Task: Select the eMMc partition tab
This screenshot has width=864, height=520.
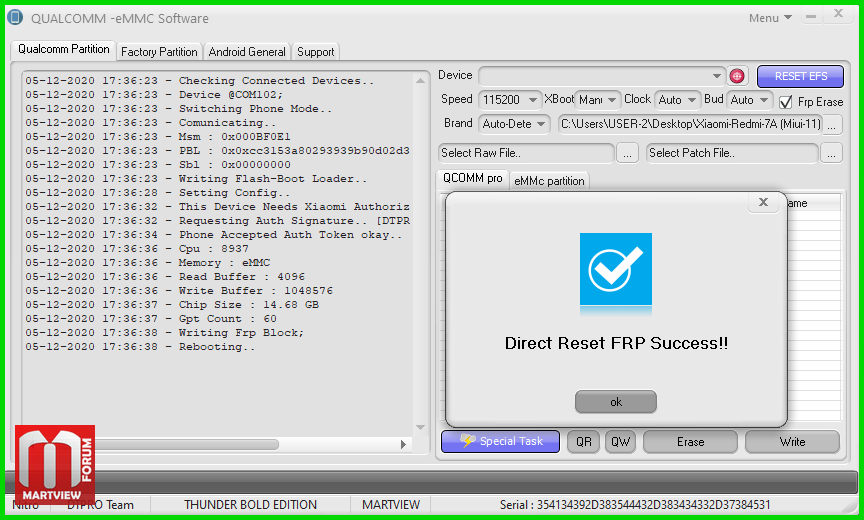Action: tap(549, 181)
